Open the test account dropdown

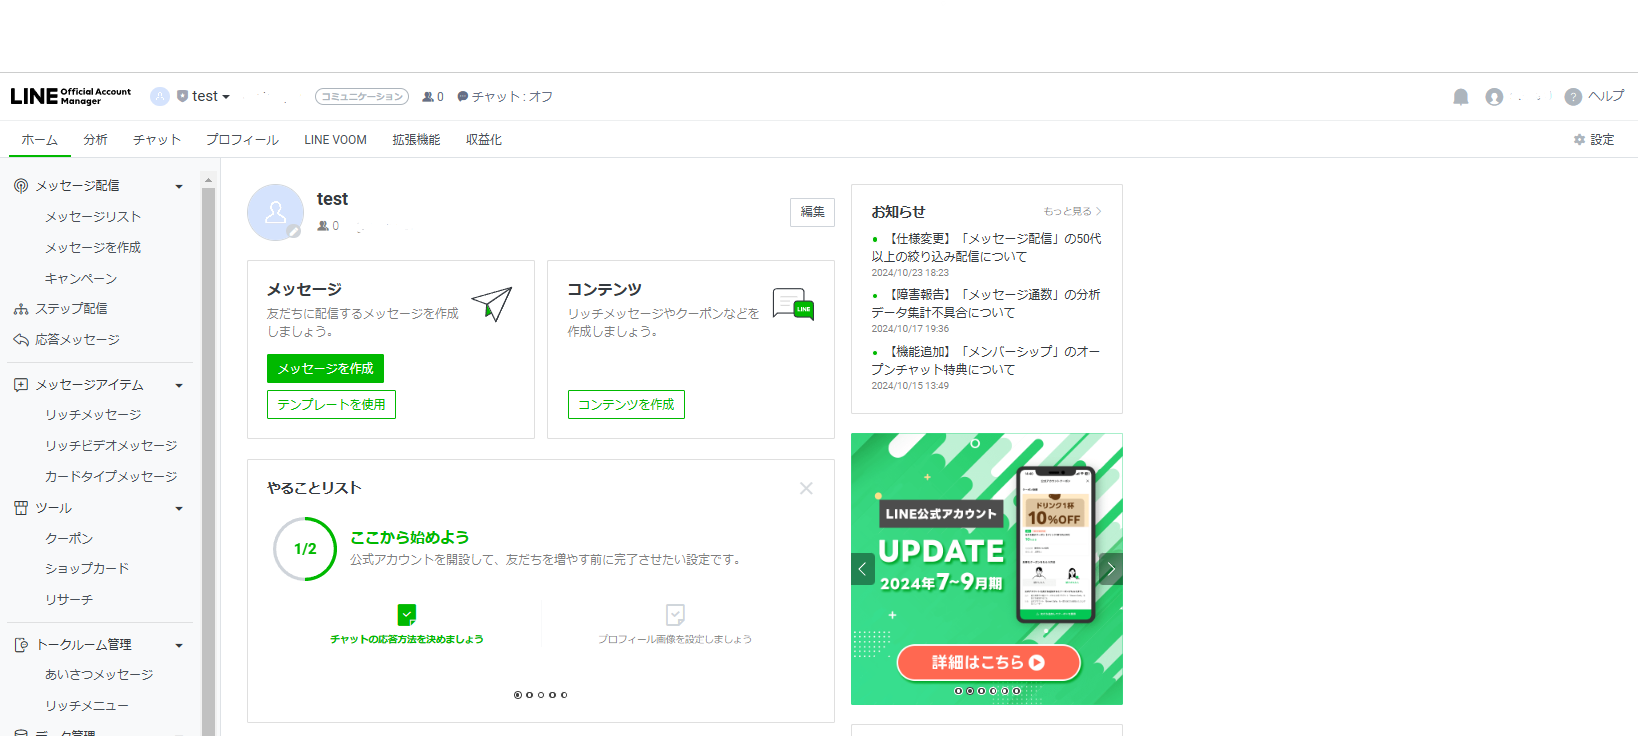pyautogui.click(x=211, y=96)
